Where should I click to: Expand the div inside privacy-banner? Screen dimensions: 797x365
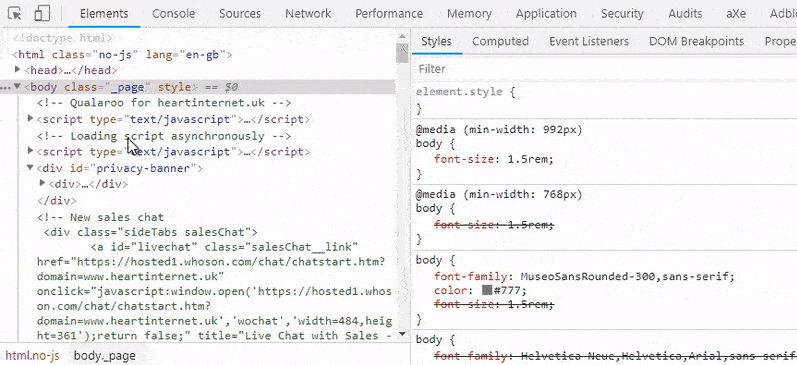coord(43,184)
